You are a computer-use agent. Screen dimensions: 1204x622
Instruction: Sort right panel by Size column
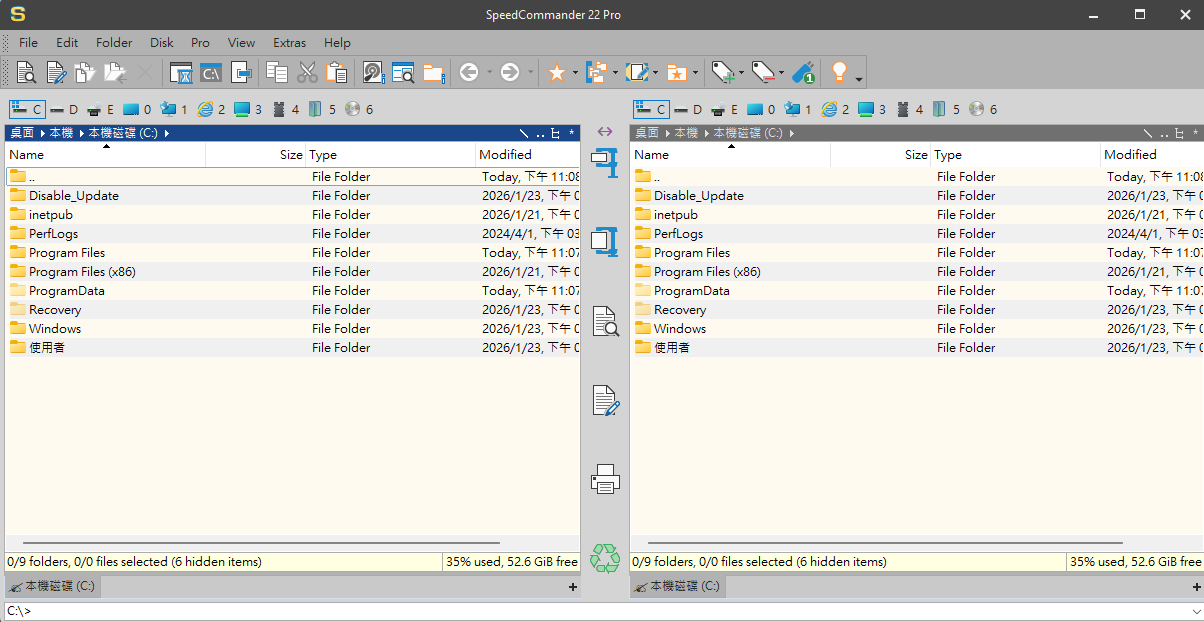[880, 155]
